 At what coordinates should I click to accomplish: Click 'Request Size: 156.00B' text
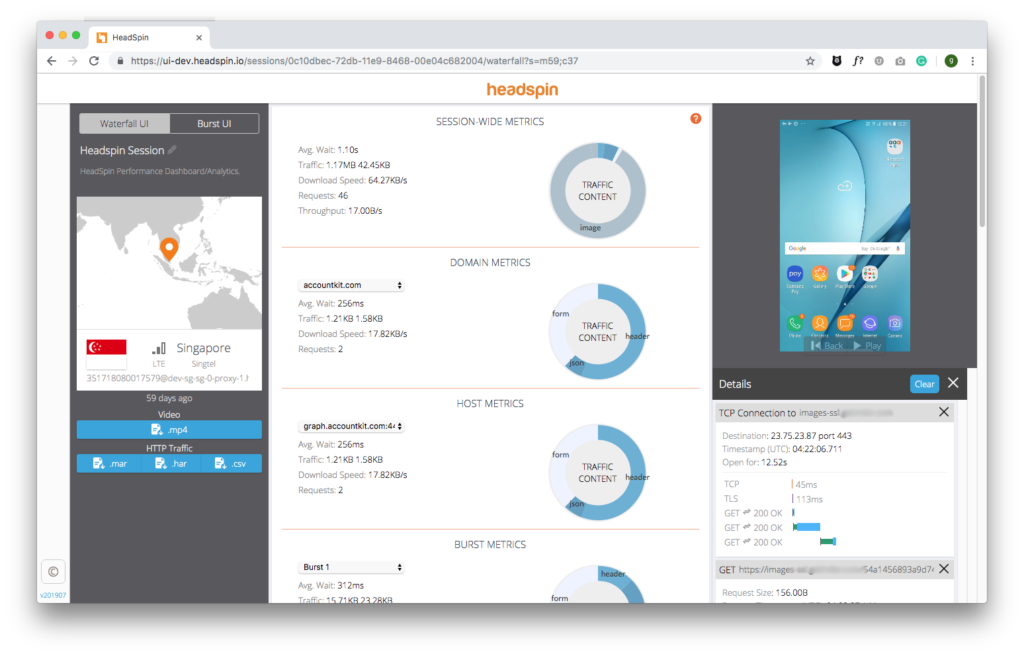(x=765, y=593)
